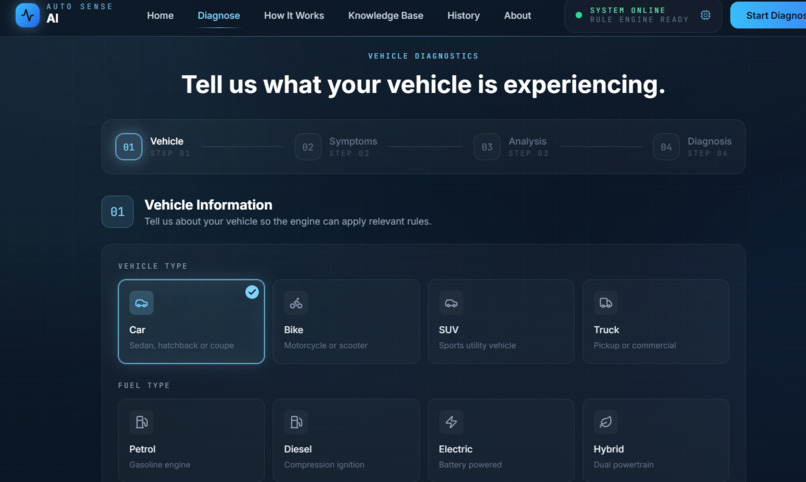Select the Bike vehicle type

pos(346,322)
